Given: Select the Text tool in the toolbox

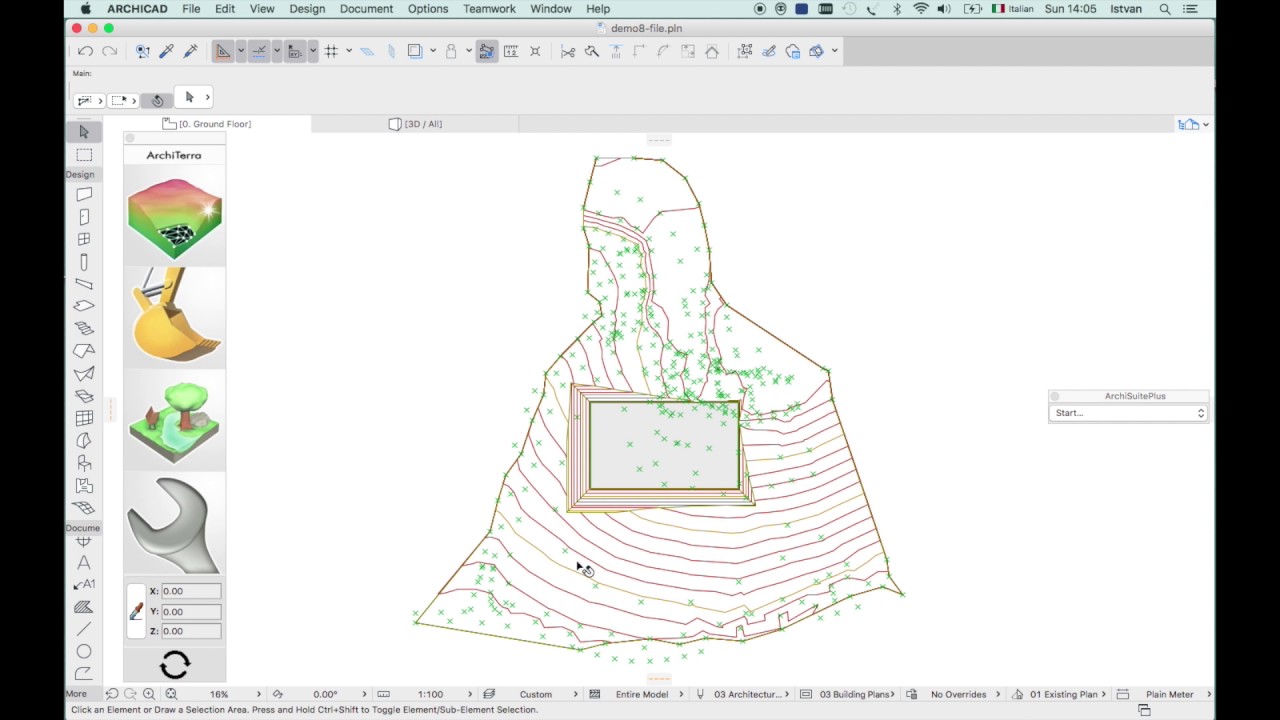Looking at the screenshot, I should pos(84,563).
